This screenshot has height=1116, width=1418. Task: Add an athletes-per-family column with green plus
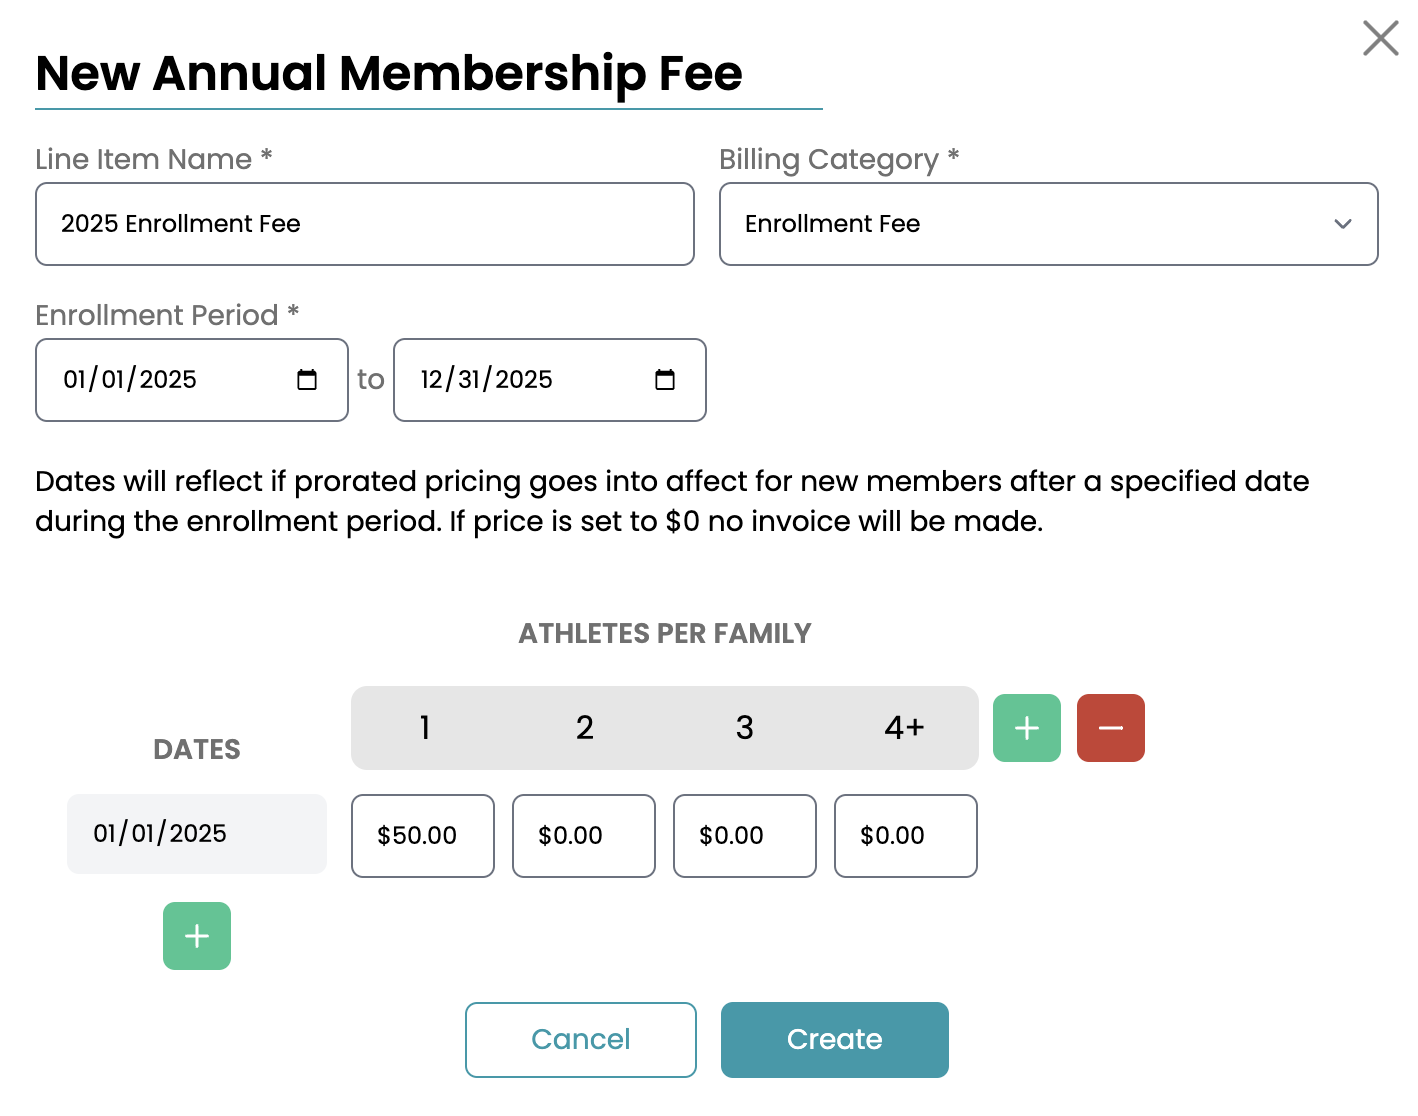[1026, 728]
